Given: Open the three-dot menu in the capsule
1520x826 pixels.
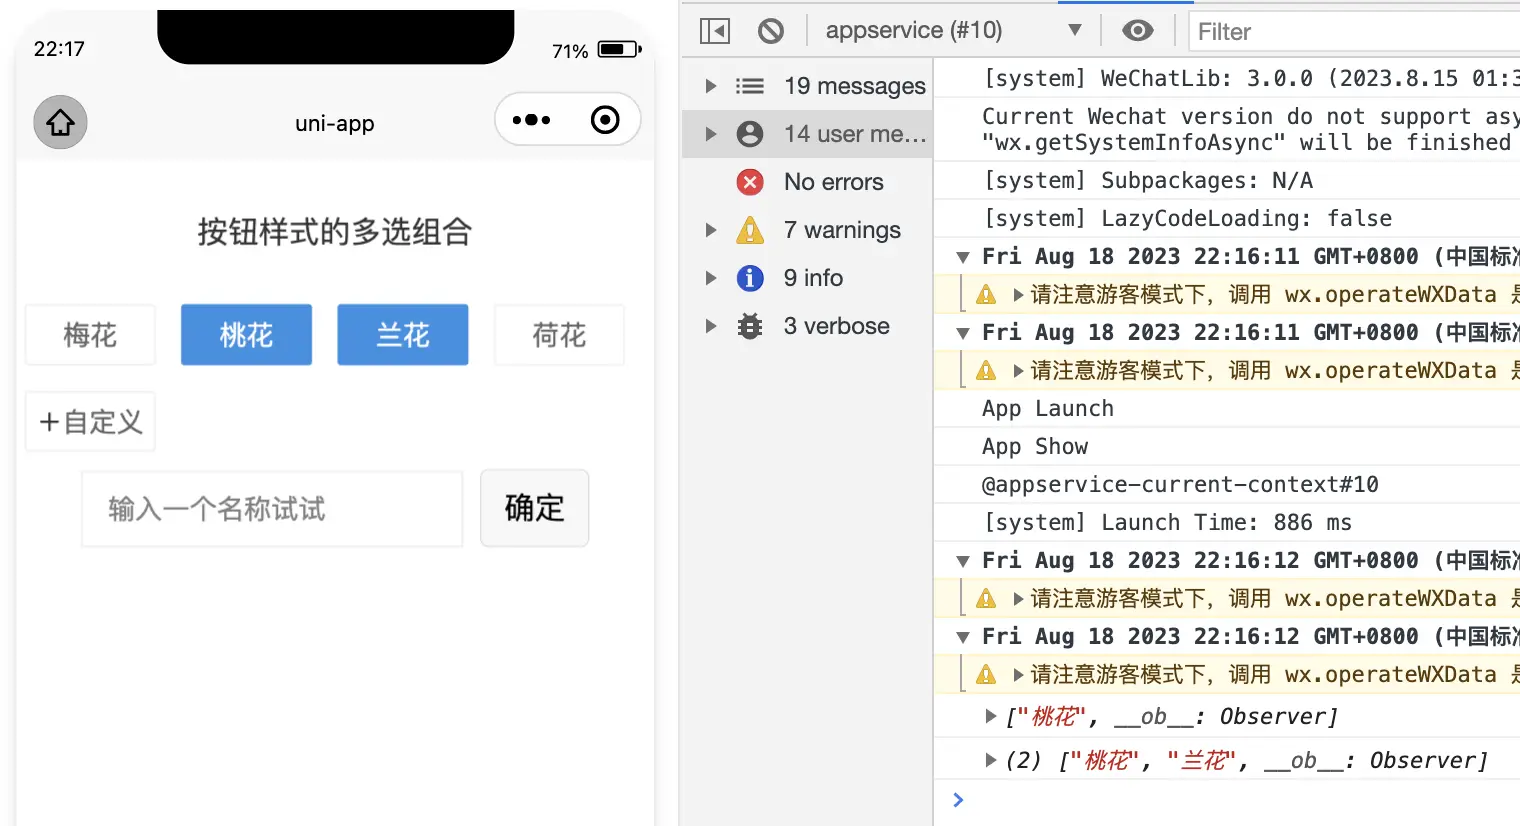Looking at the screenshot, I should 531,120.
